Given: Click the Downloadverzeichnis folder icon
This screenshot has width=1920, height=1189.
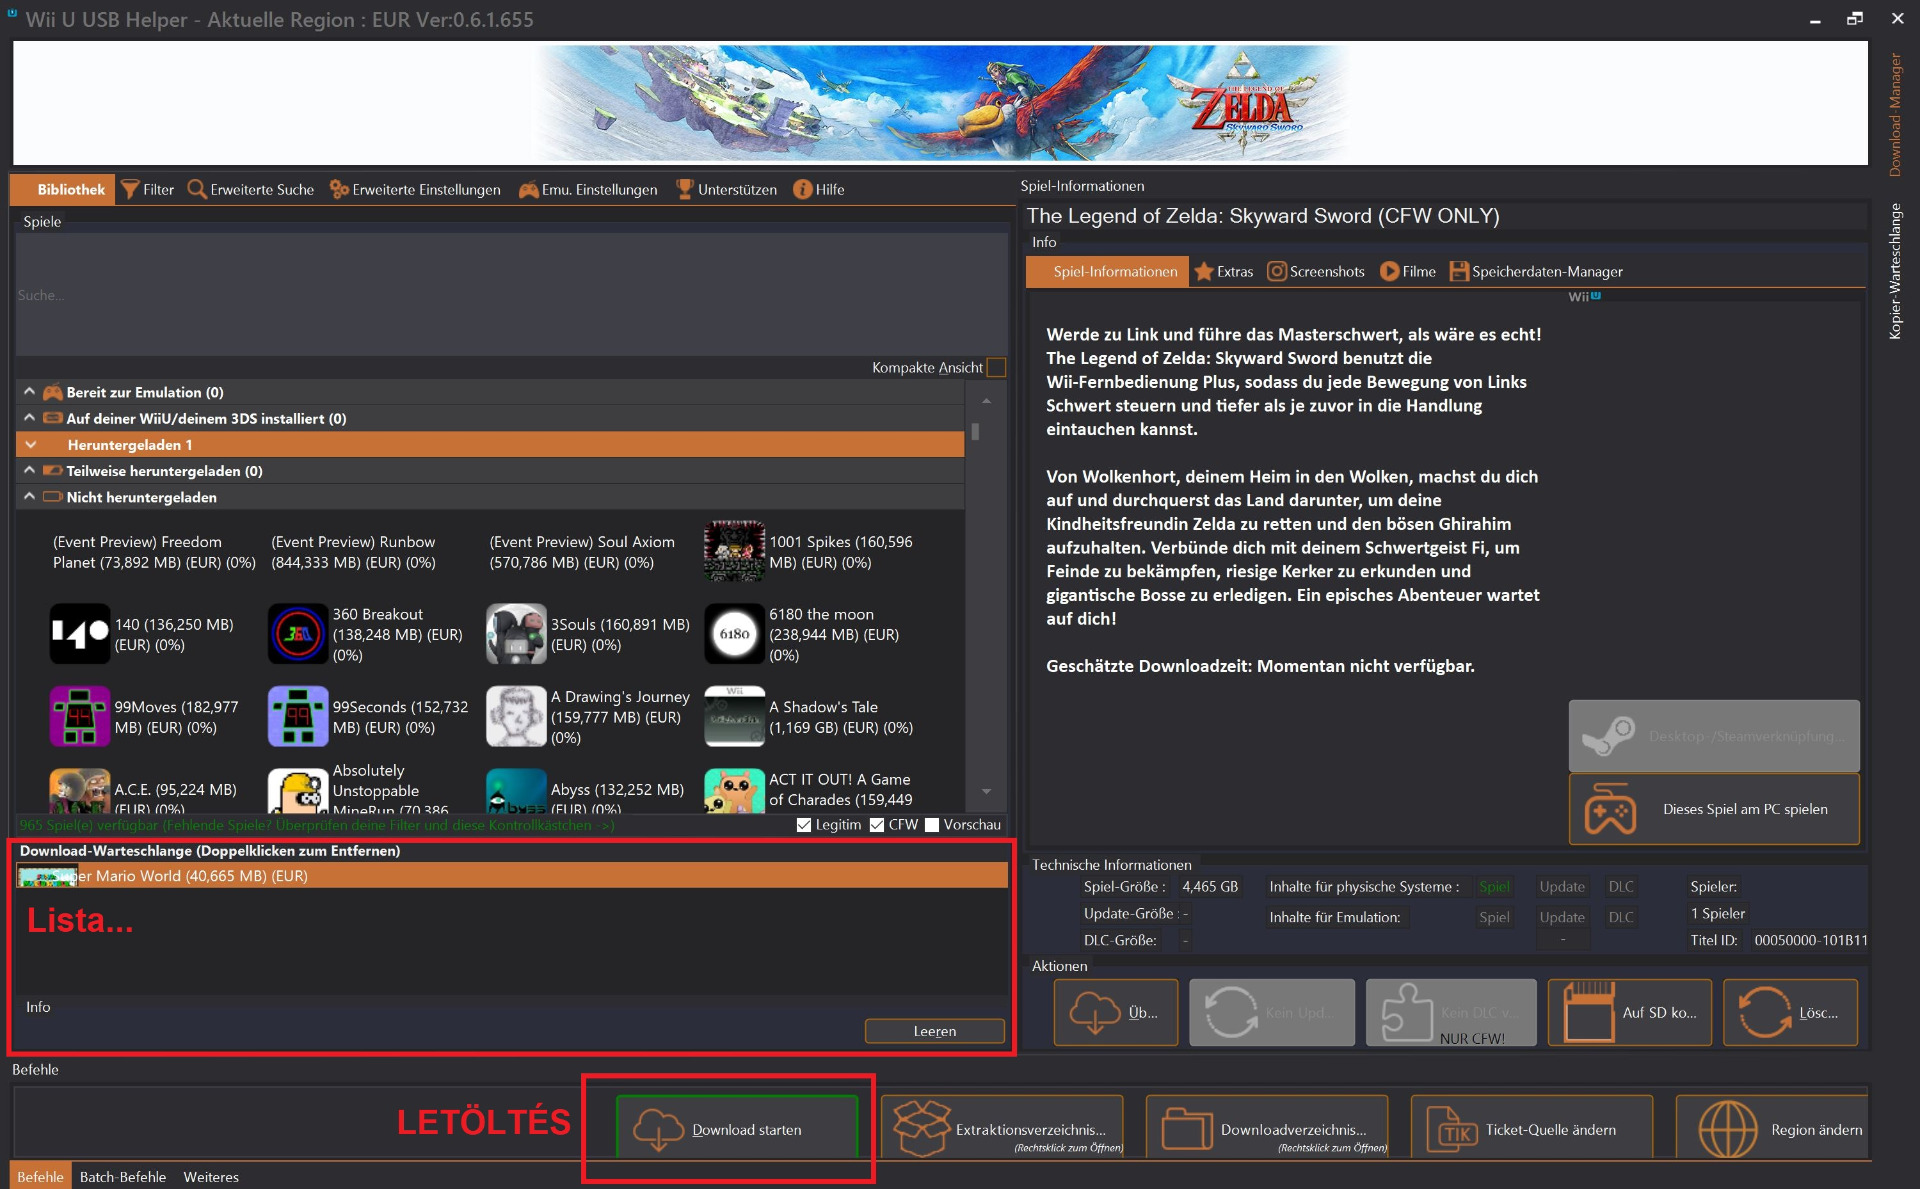Looking at the screenshot, I should pyautogui.click(x=1187, y=1129).
